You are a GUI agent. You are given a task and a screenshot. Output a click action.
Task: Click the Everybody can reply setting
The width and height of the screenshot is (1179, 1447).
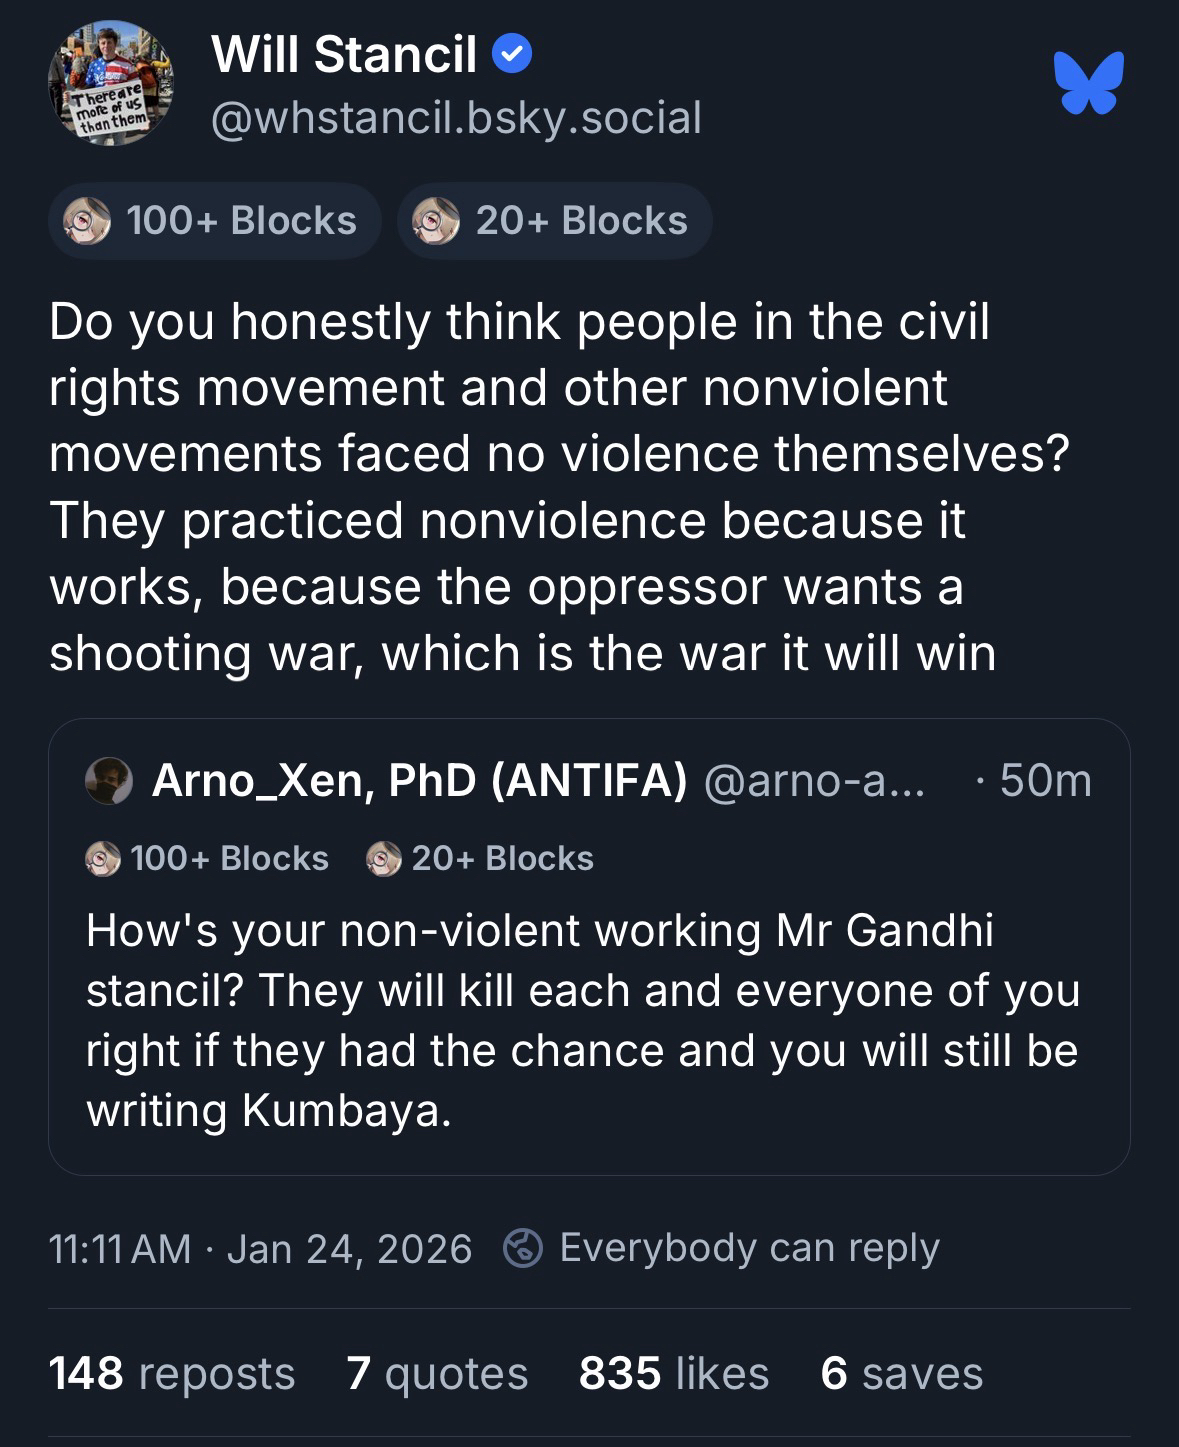click(749, 1248)
